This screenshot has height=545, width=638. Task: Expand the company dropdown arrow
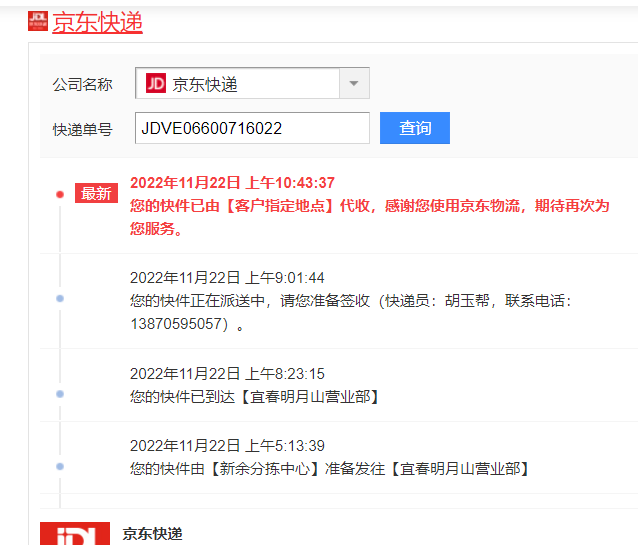[x=354, y=83]
